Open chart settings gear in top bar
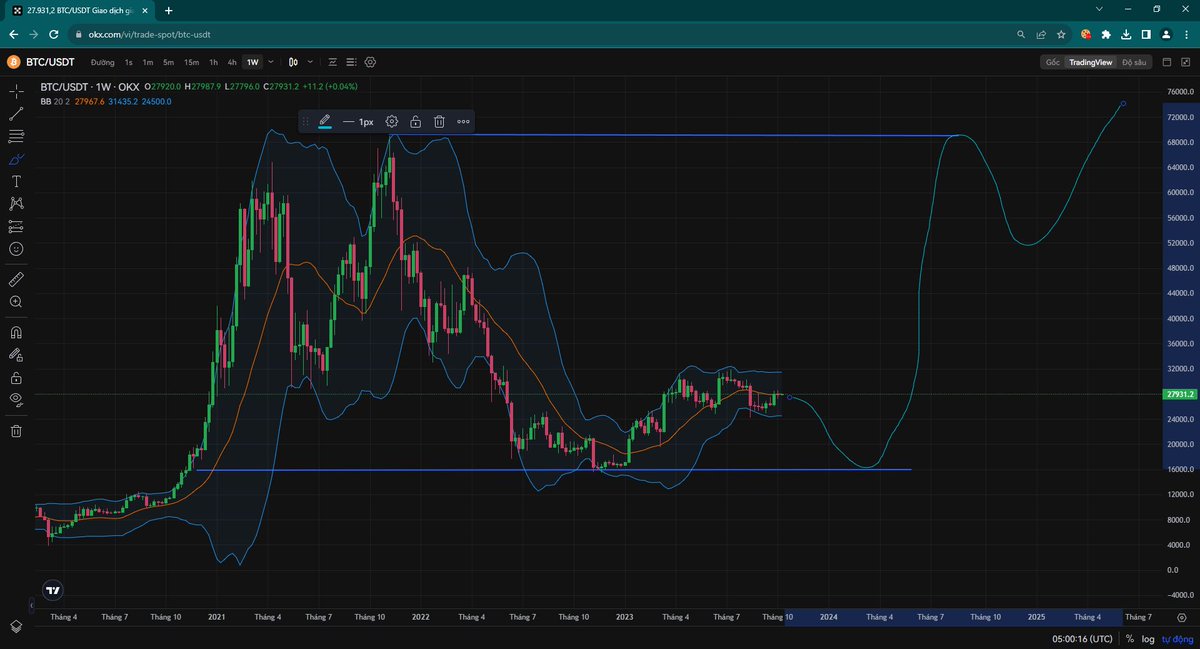Viewport: 1200px width, 649px height. pos(370,62)
